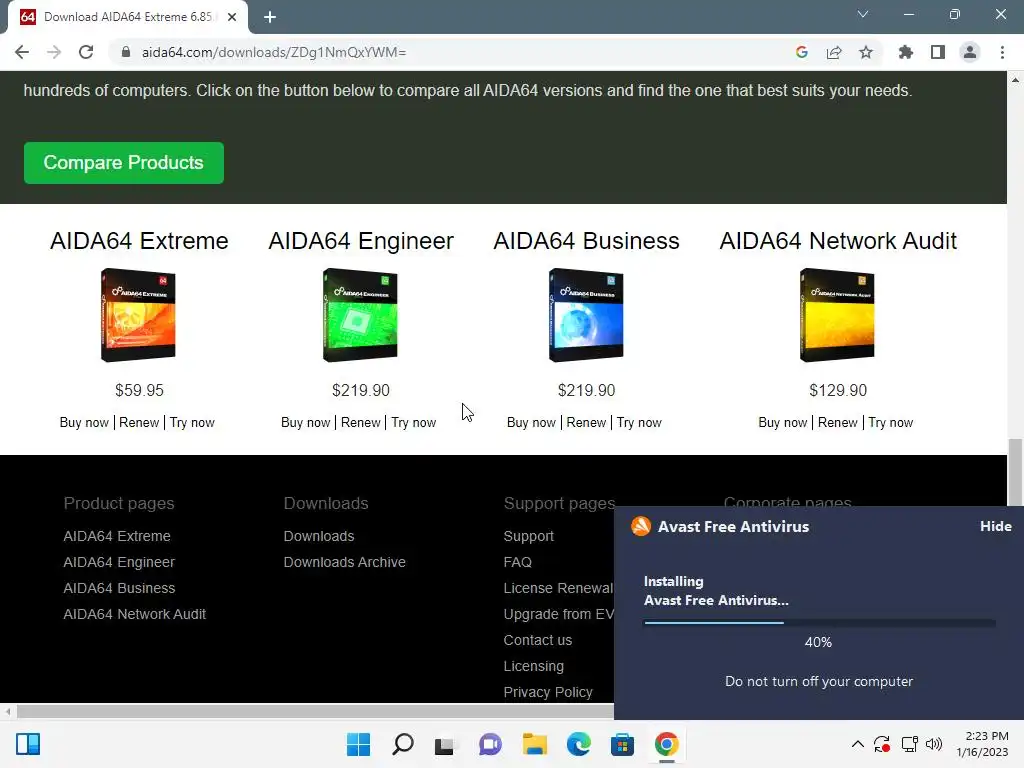View site lock information icon
The image size is (1024, 768).
125,52
